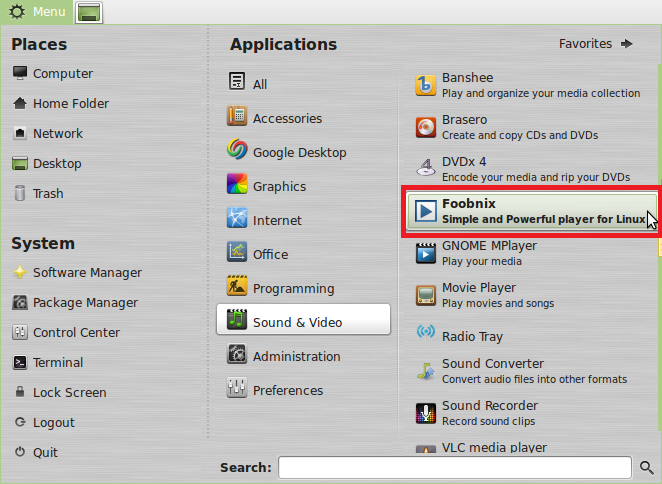The image size is (662, 484).
Task: Open GNOME MPlayer icon
Action: pyautogui.click(x=426, y=253)
